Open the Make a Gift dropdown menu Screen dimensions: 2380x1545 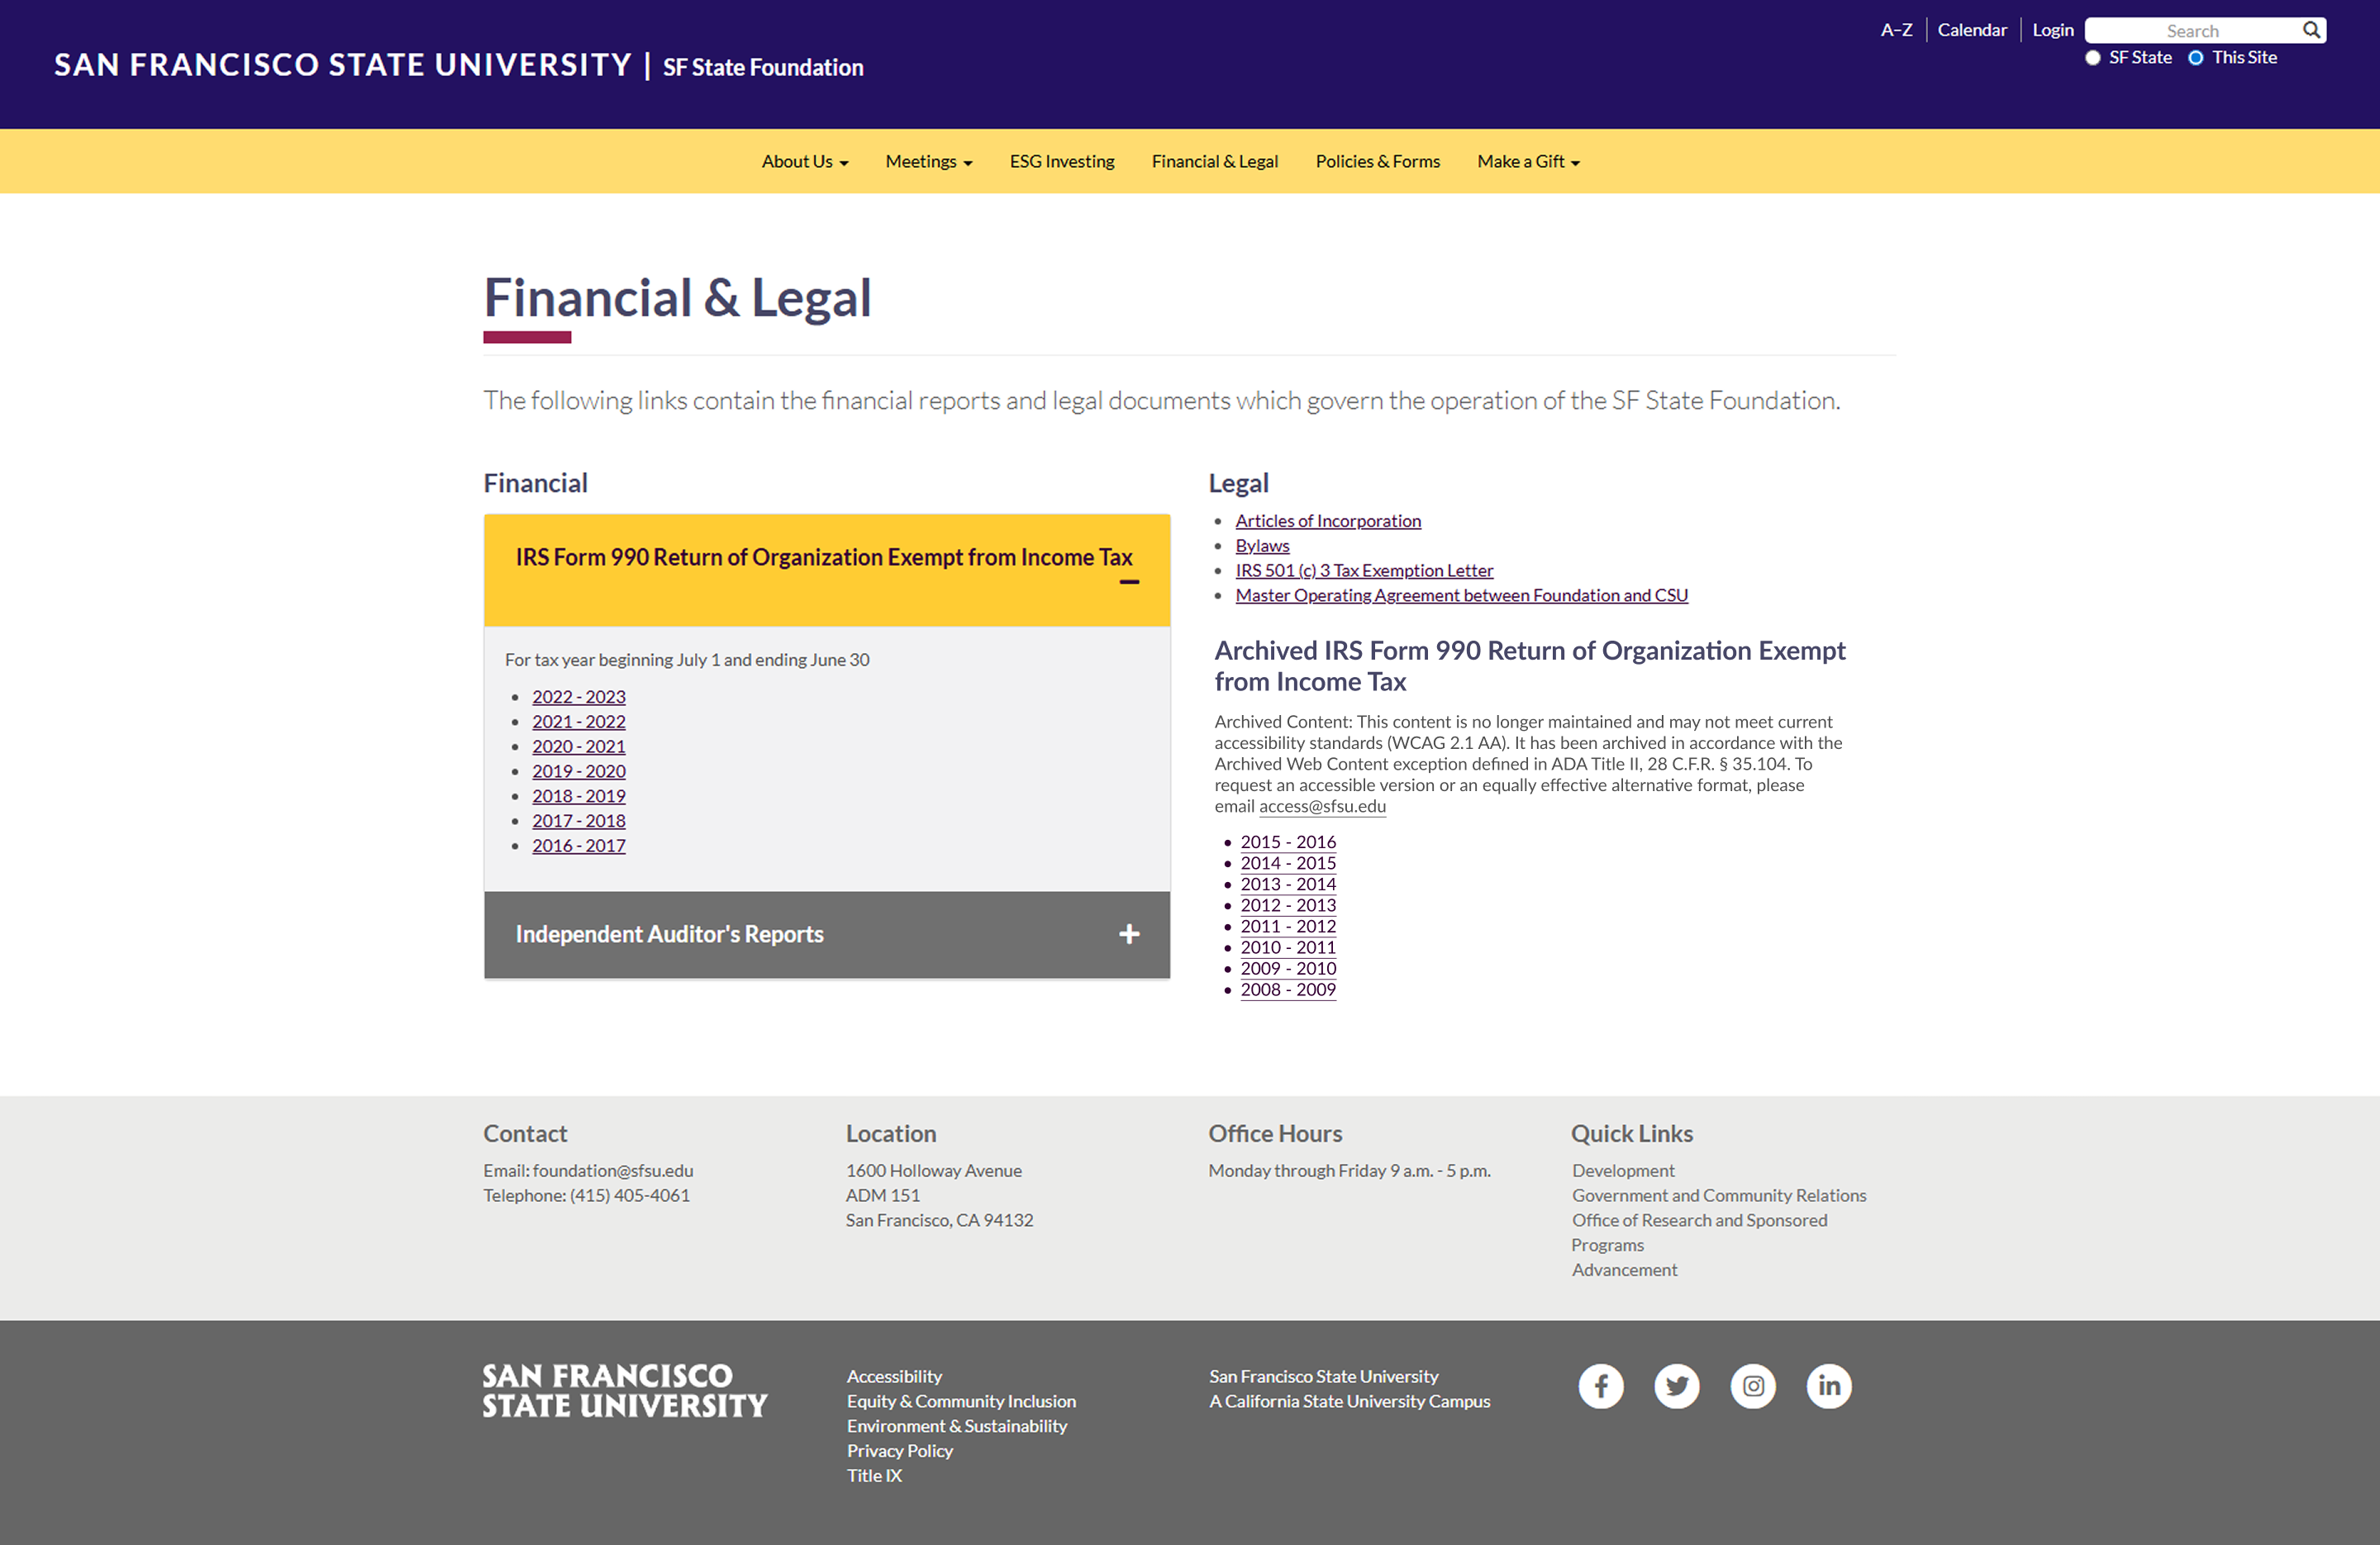point(1529,161)
